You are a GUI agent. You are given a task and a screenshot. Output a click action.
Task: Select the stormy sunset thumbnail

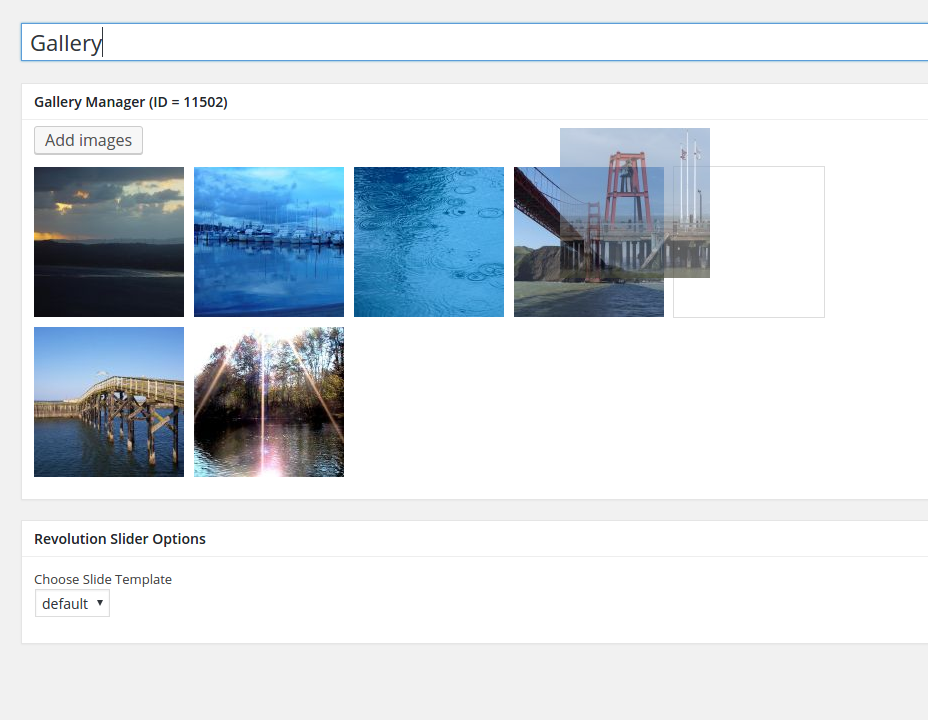coord(109,242)
